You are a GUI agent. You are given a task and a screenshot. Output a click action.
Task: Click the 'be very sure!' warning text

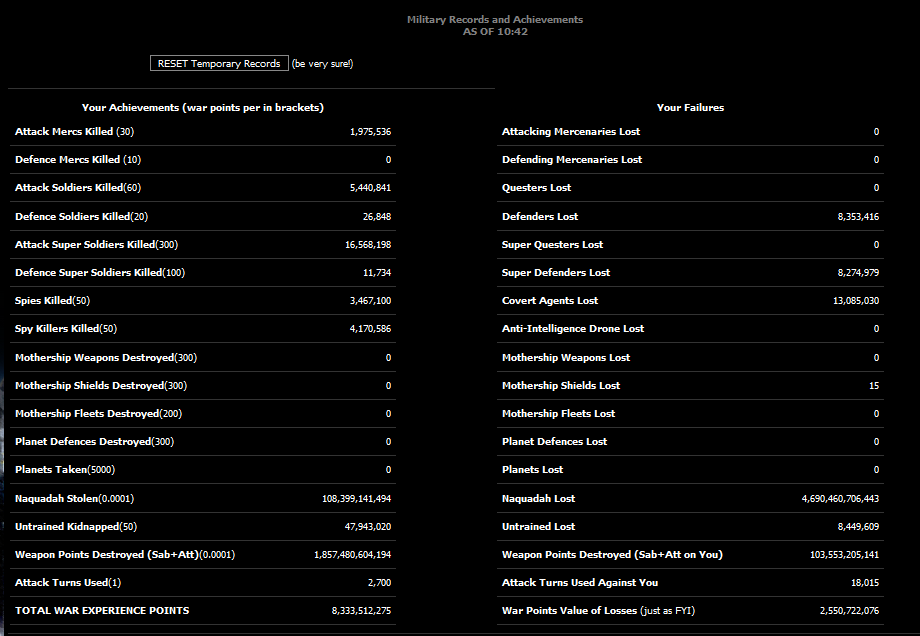click(322, 64)
